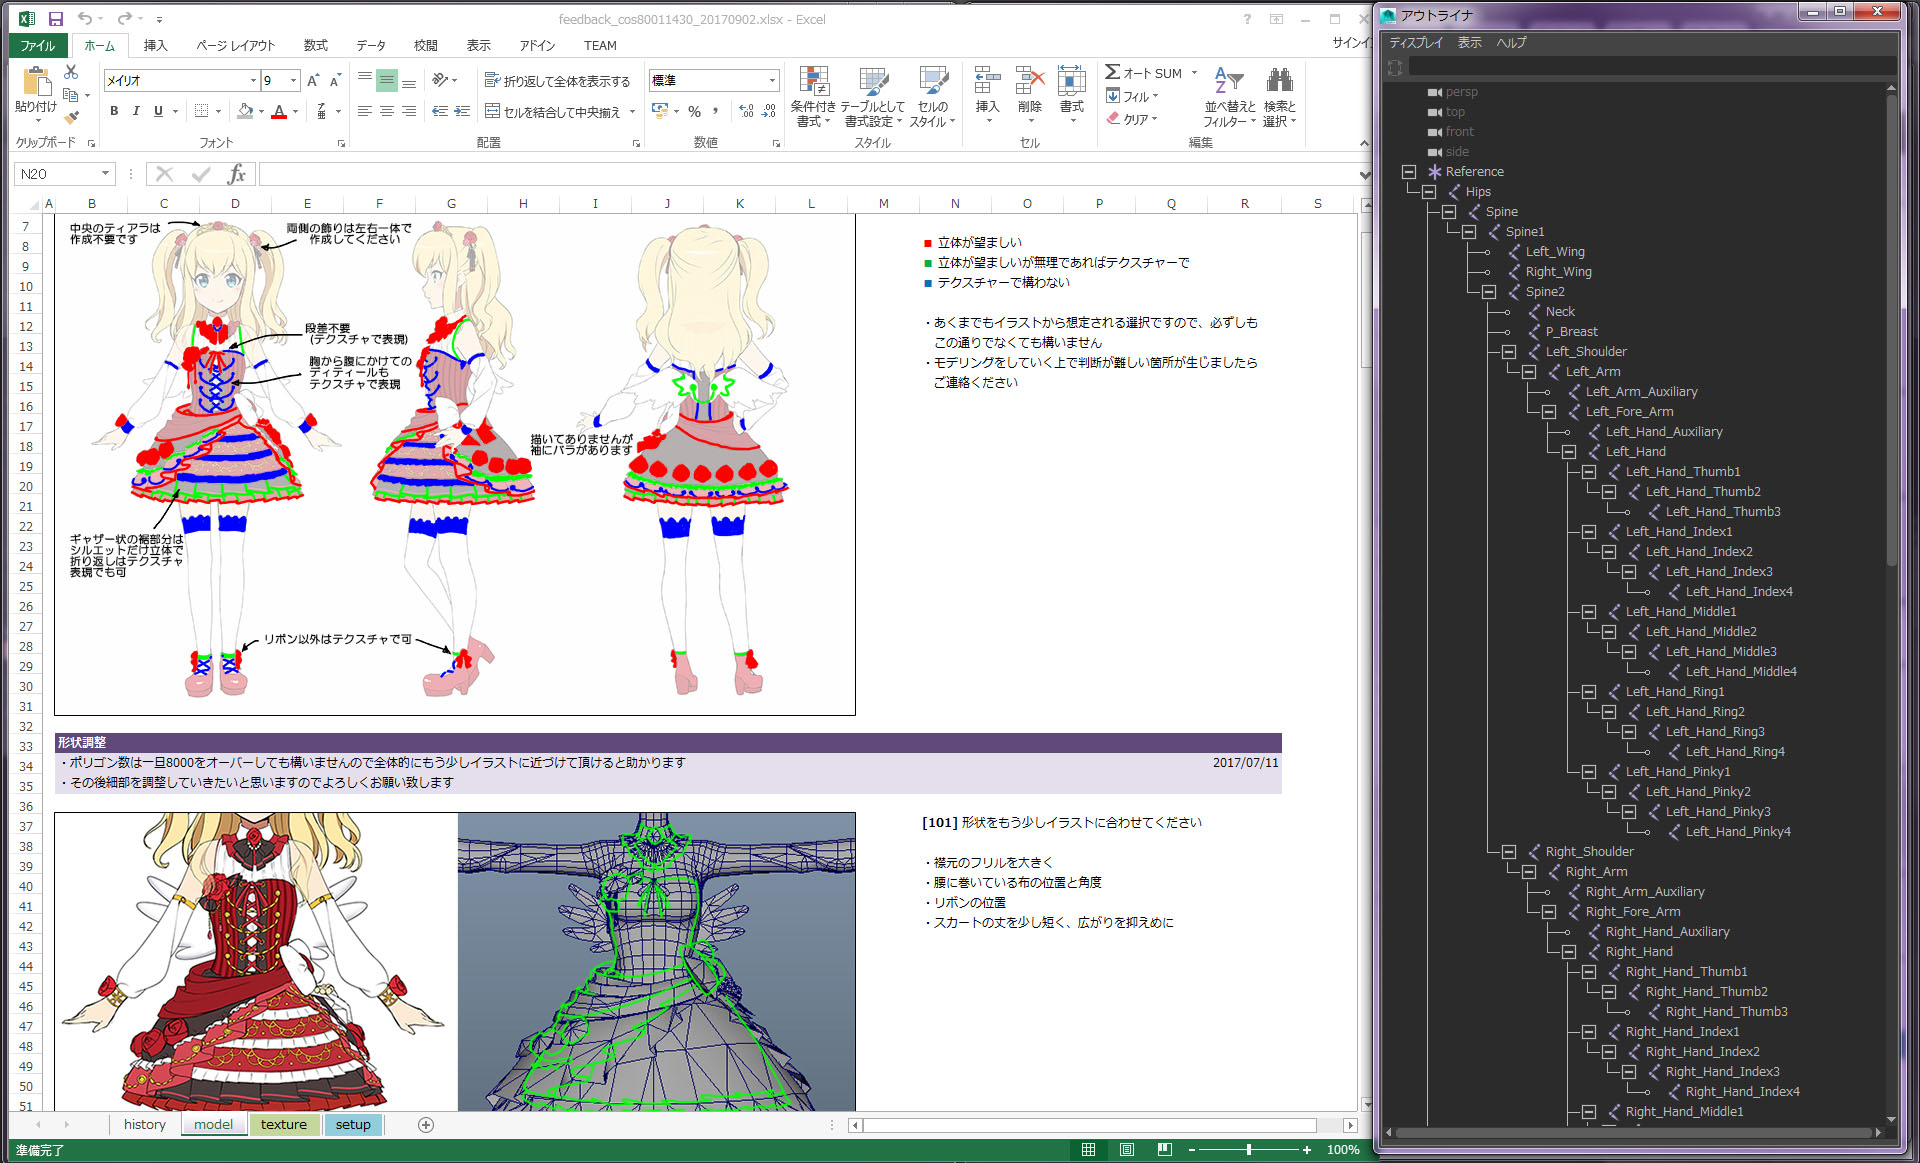Open the ファイル tab
Screen dimensions: 1920x1163
point(38,45)
